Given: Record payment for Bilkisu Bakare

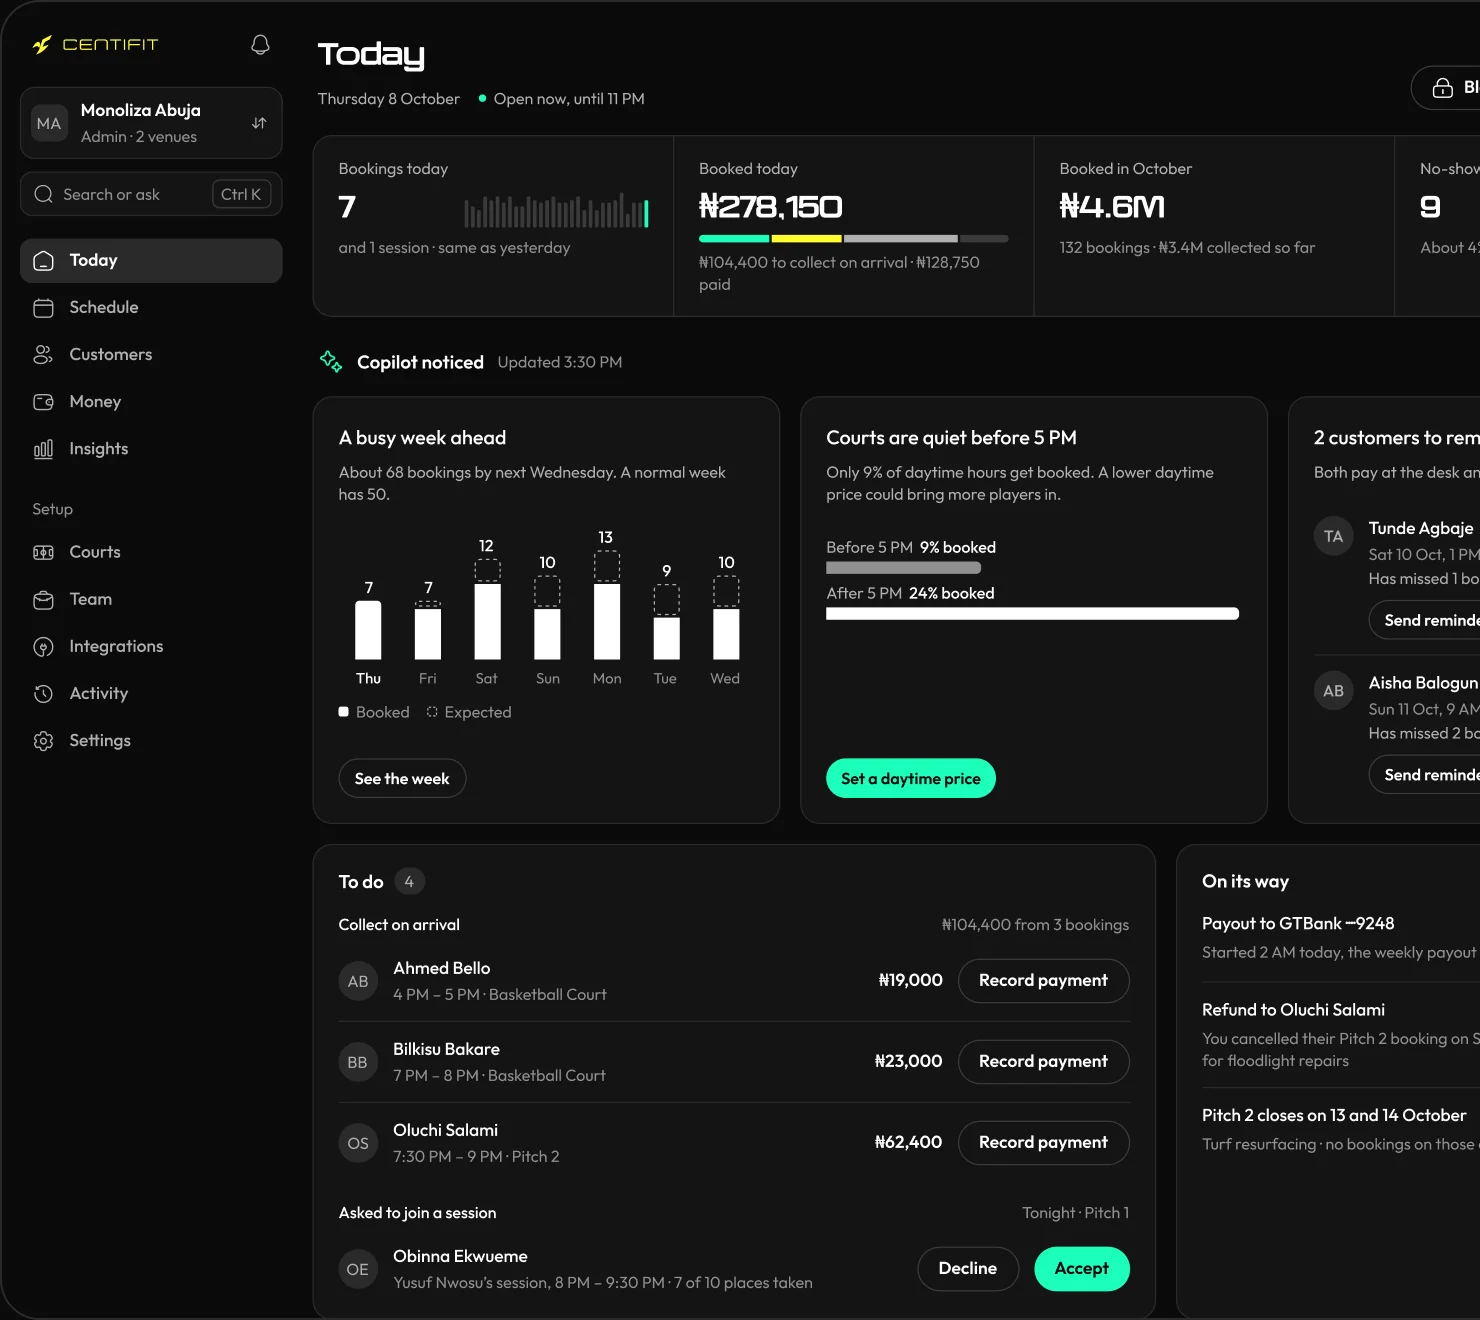Looking at the screenshot, I should pyautogui.click(x=1043, y=1061).
